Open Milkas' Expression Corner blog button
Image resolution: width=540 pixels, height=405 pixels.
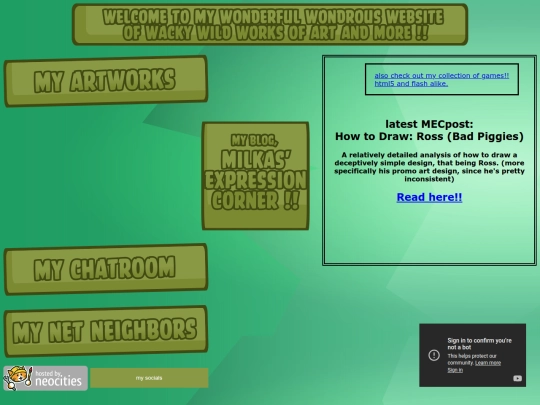click(x=255, y=176)
